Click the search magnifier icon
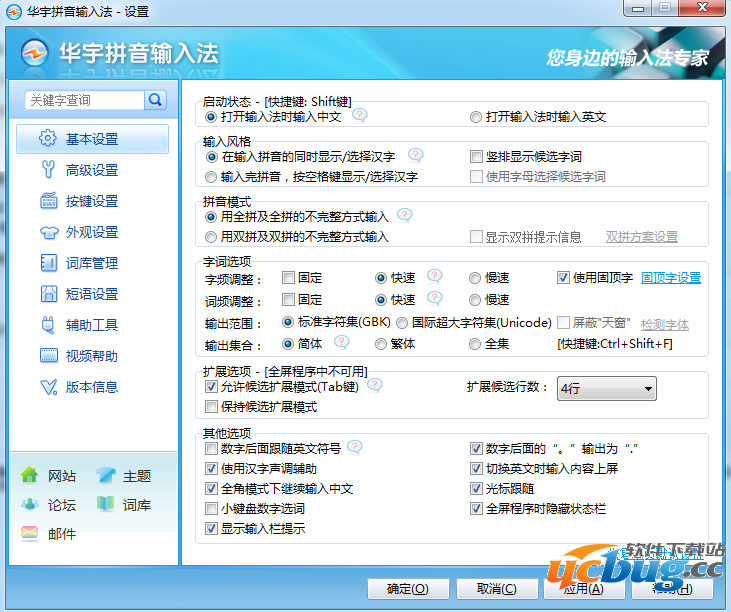Screen dimensions: 731x612 tap(155, 100)
